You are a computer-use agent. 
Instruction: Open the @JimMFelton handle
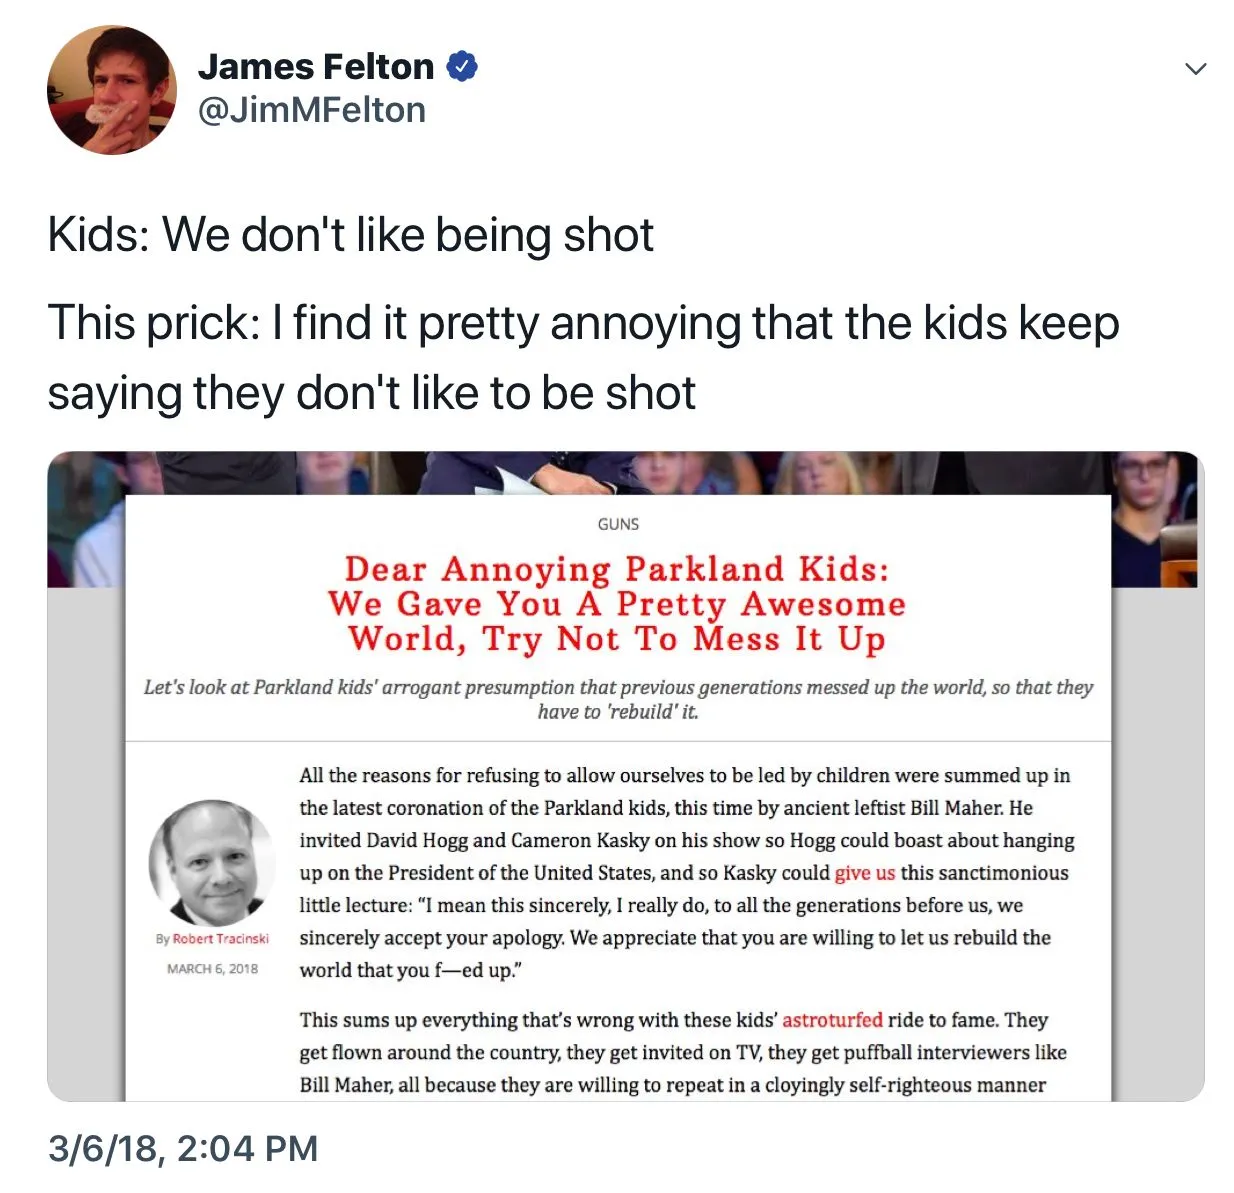[311, 110]
